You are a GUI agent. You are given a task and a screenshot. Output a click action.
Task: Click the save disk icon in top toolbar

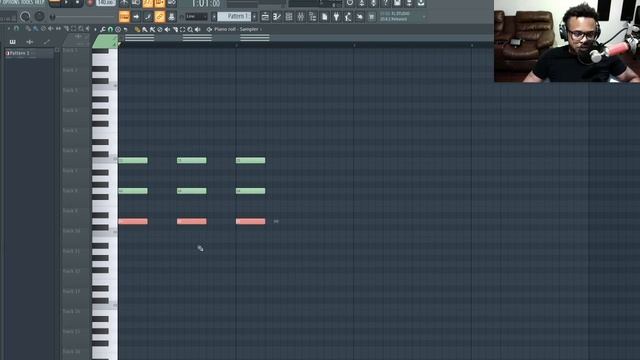click(x=397, y=3)
